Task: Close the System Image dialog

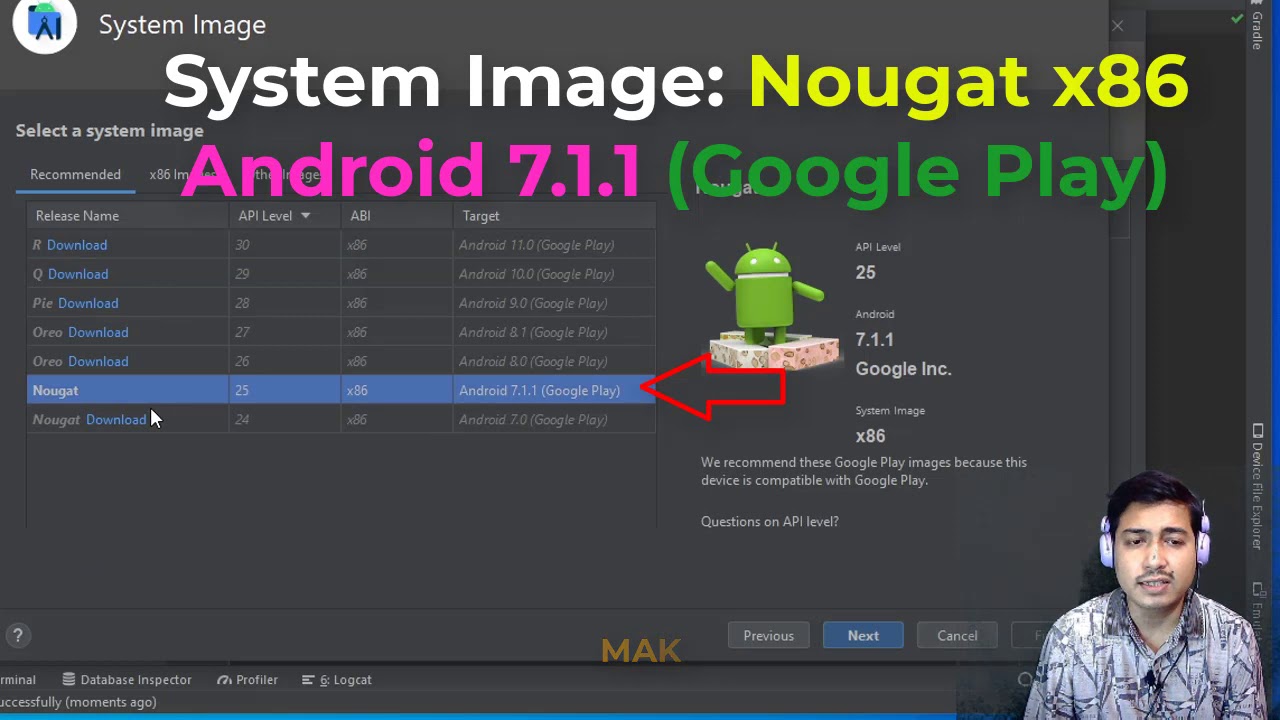Action: pyautogui.click(x=1118, y=26)
